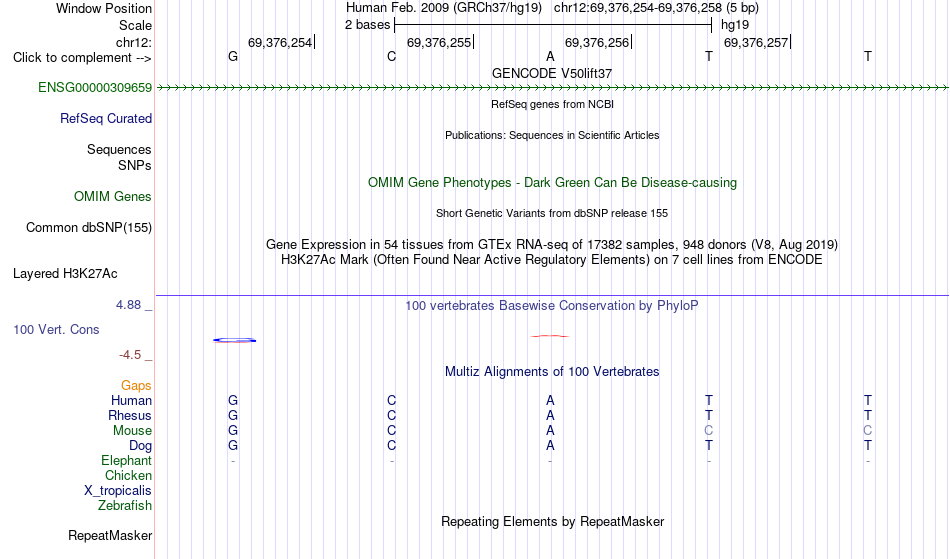This screenshot has width=950, height=559.
Task: Click the Dog row A base
Action: click(550, 446)
